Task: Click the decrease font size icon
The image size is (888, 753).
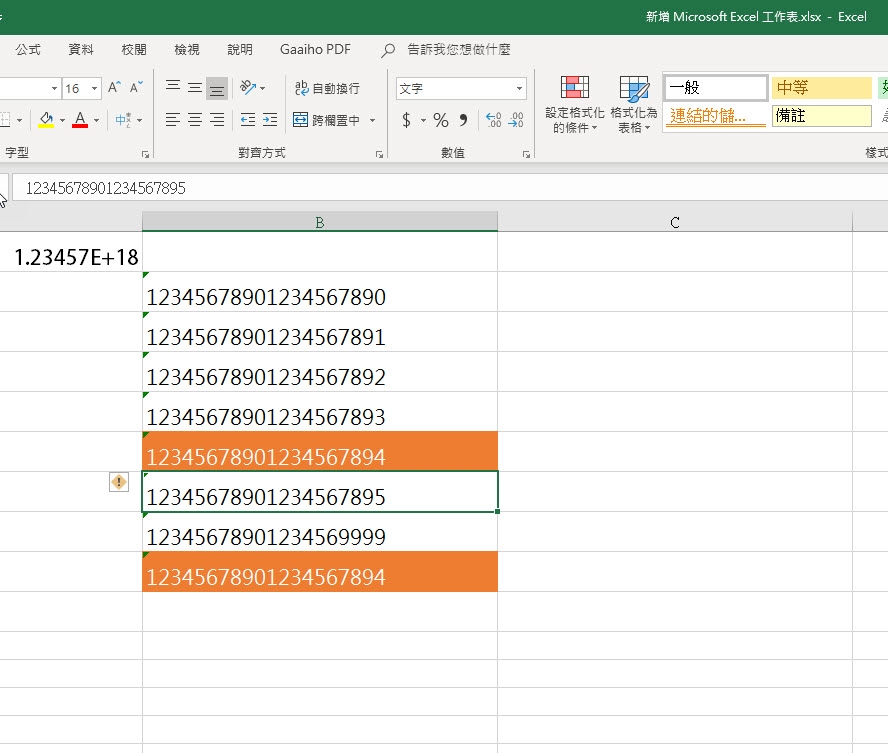Action: pyautogui.click(x=137, y=88)
